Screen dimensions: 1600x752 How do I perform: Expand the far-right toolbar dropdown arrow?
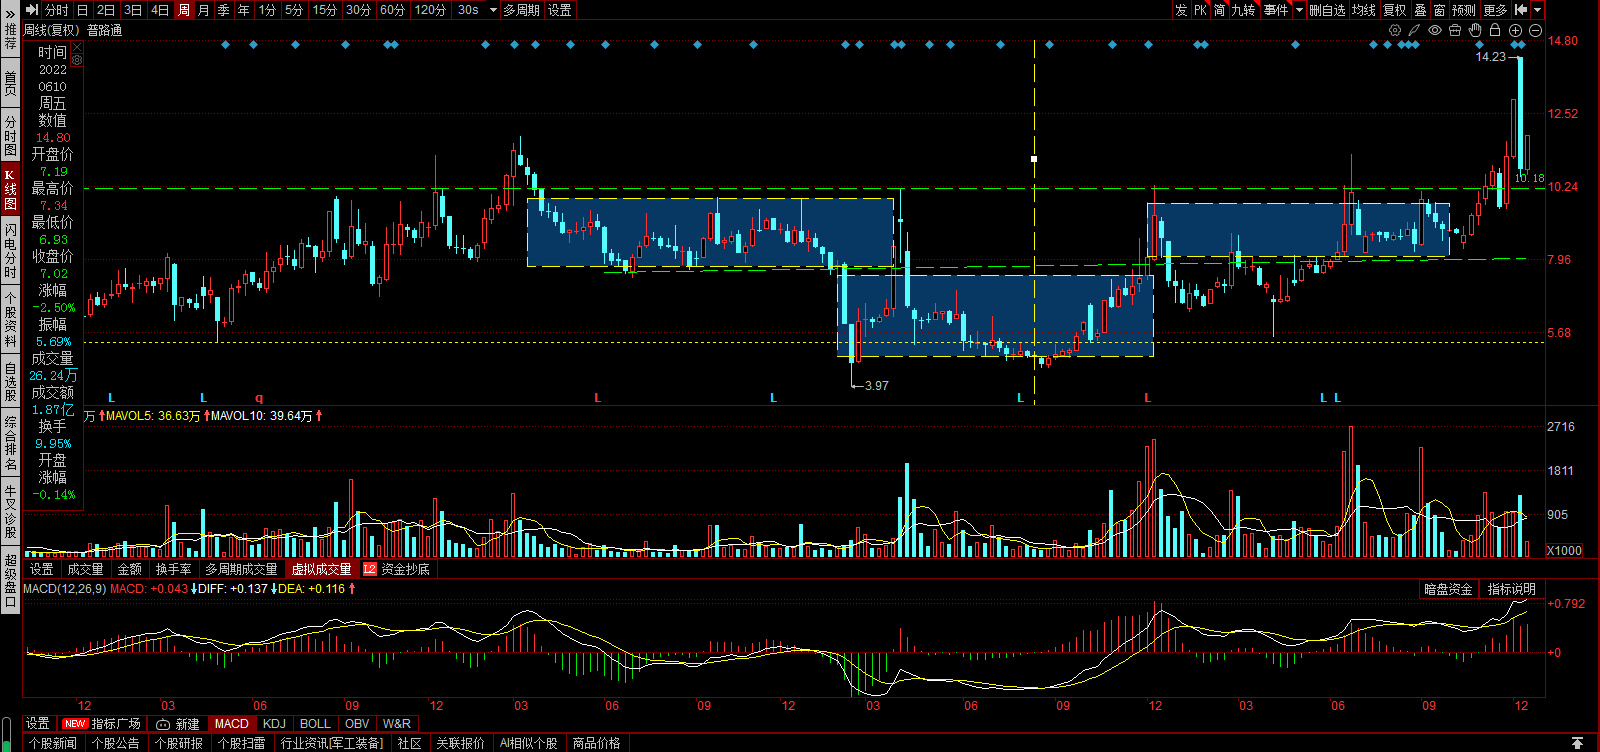click(x=1538, y=10)
